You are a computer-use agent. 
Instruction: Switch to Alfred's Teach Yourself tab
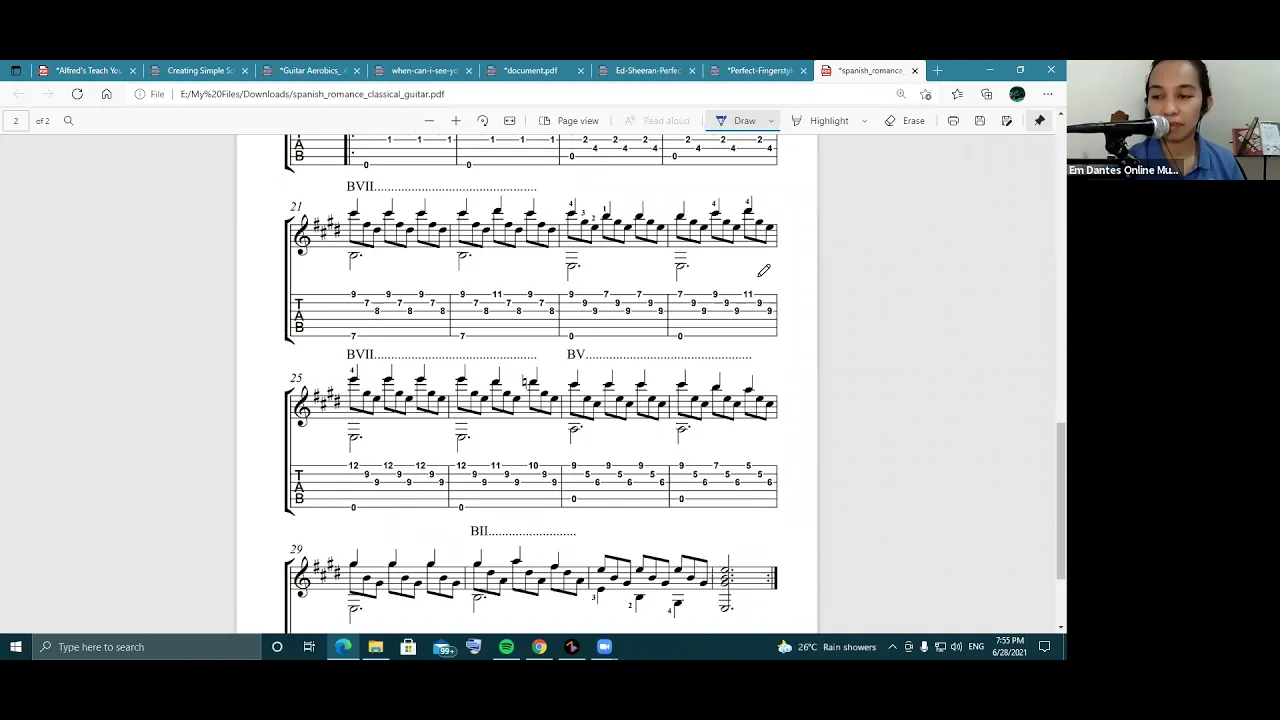[x=88, y=71]
